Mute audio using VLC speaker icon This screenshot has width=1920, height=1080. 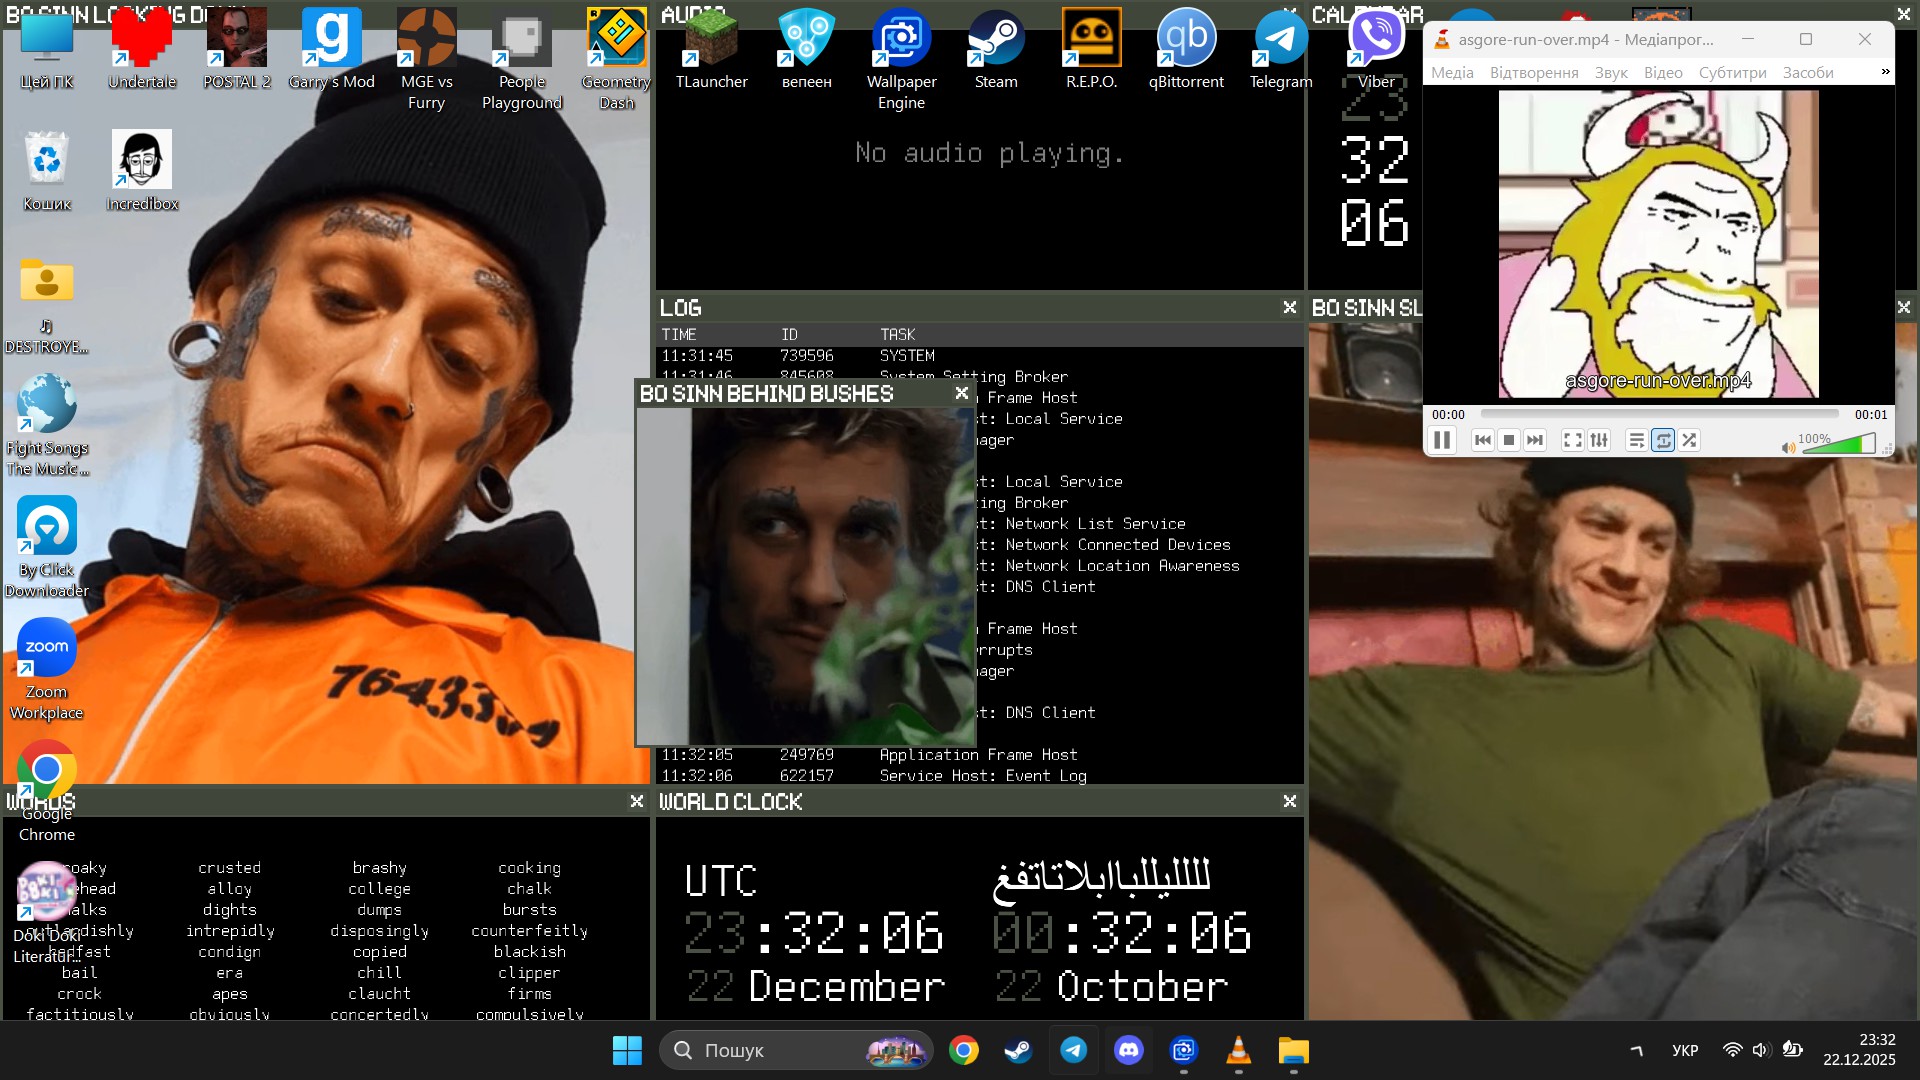point(1788,447)
